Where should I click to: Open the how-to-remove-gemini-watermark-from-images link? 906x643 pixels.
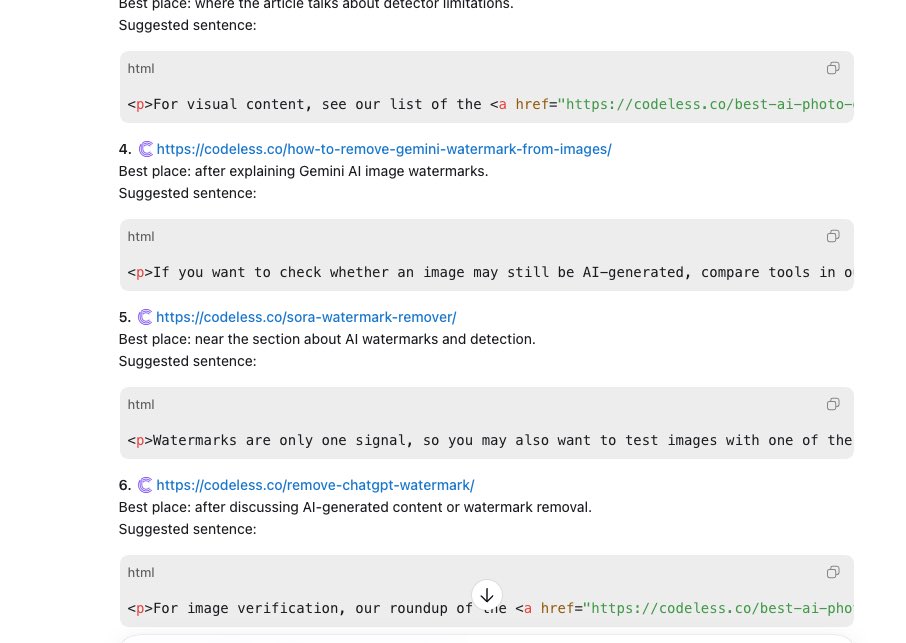click(384, 149)
